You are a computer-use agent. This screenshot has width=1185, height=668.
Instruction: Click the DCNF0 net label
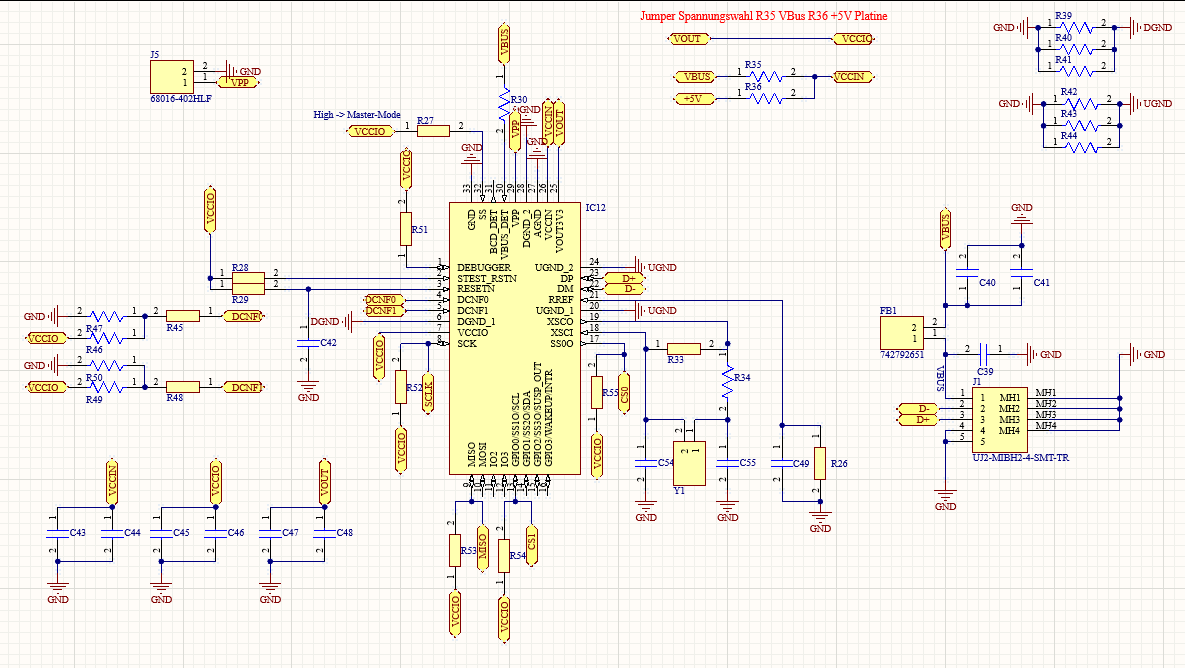coord(382,300)
